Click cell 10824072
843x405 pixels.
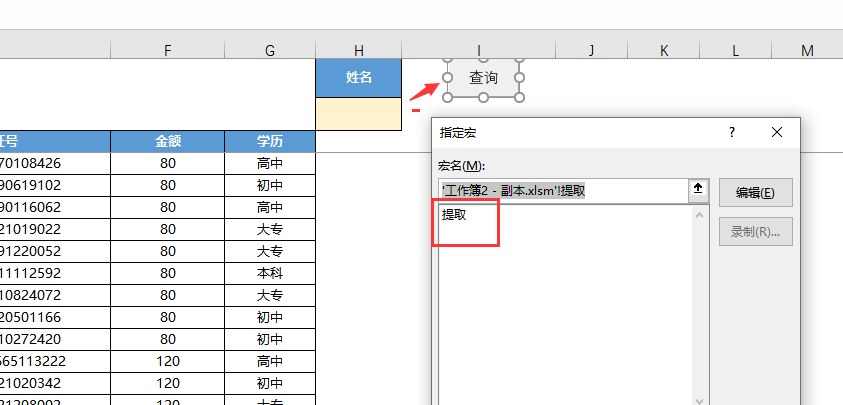pyautogui.click(x=55, y=295)
